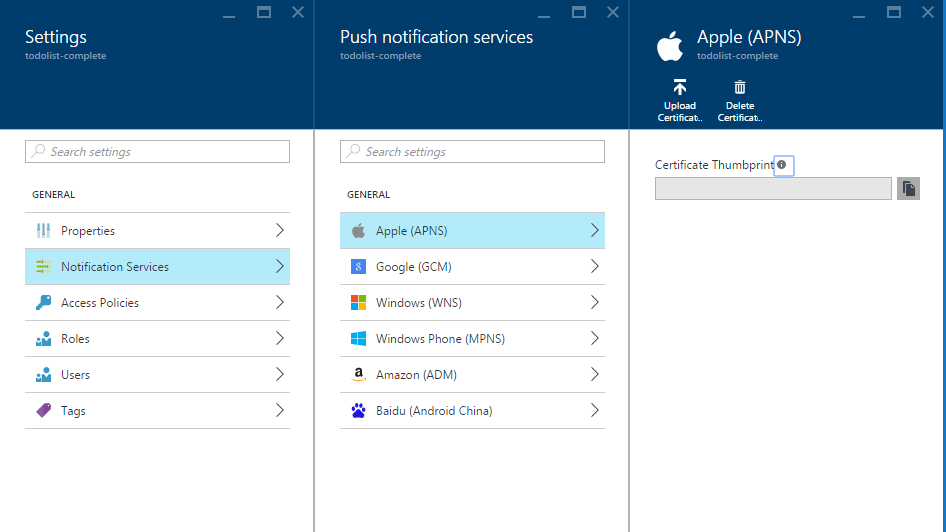Copy the certificate thumbprint to clipboard
The height and width of the screenshot is (532, 946).
pos(909,189)
